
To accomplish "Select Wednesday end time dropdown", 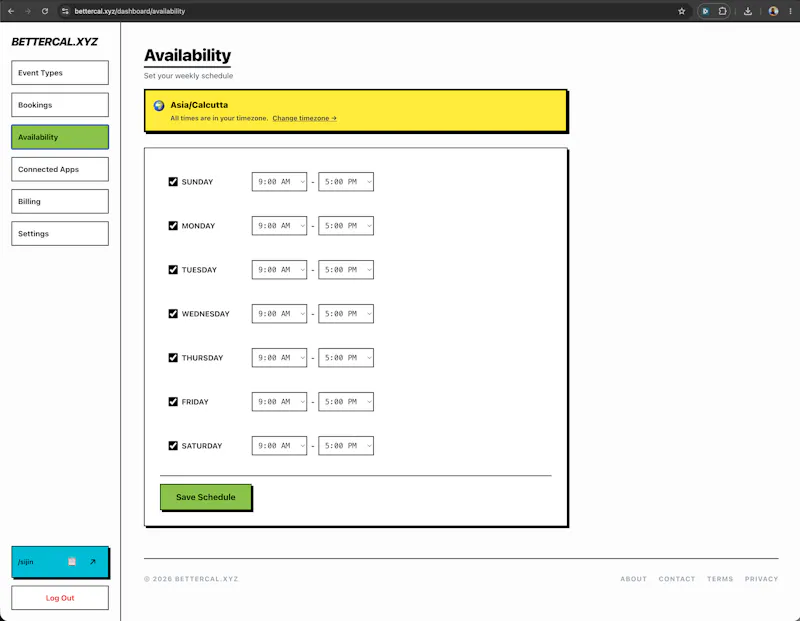I will pyautogui.click(x=346, y=313).
